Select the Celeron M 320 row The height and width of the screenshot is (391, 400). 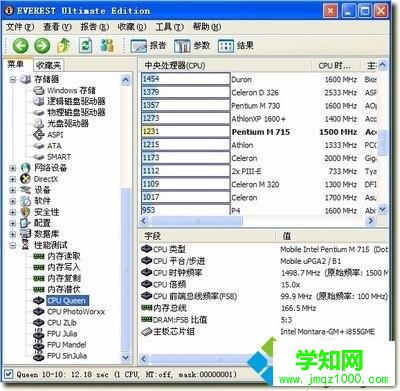coord(259,184)
